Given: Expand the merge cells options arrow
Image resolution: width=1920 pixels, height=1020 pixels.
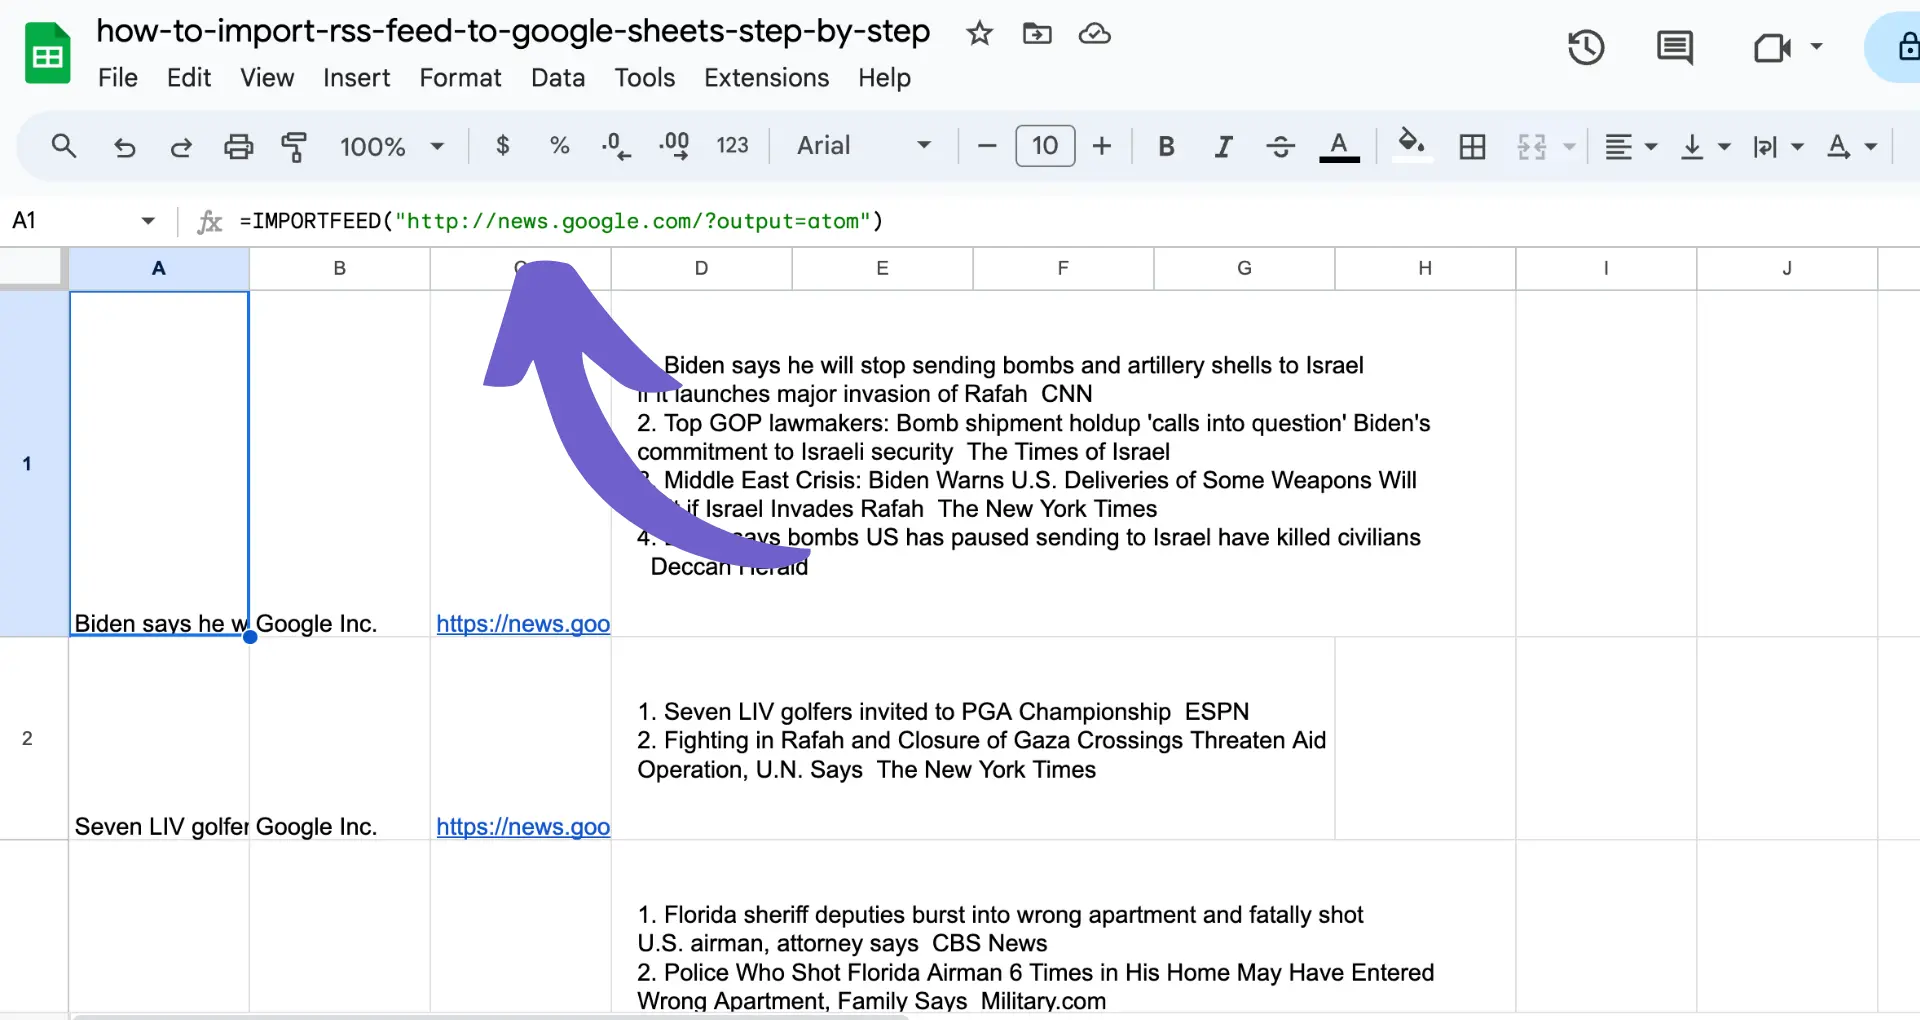Looking at the screenshot, I should point(1569,147).
